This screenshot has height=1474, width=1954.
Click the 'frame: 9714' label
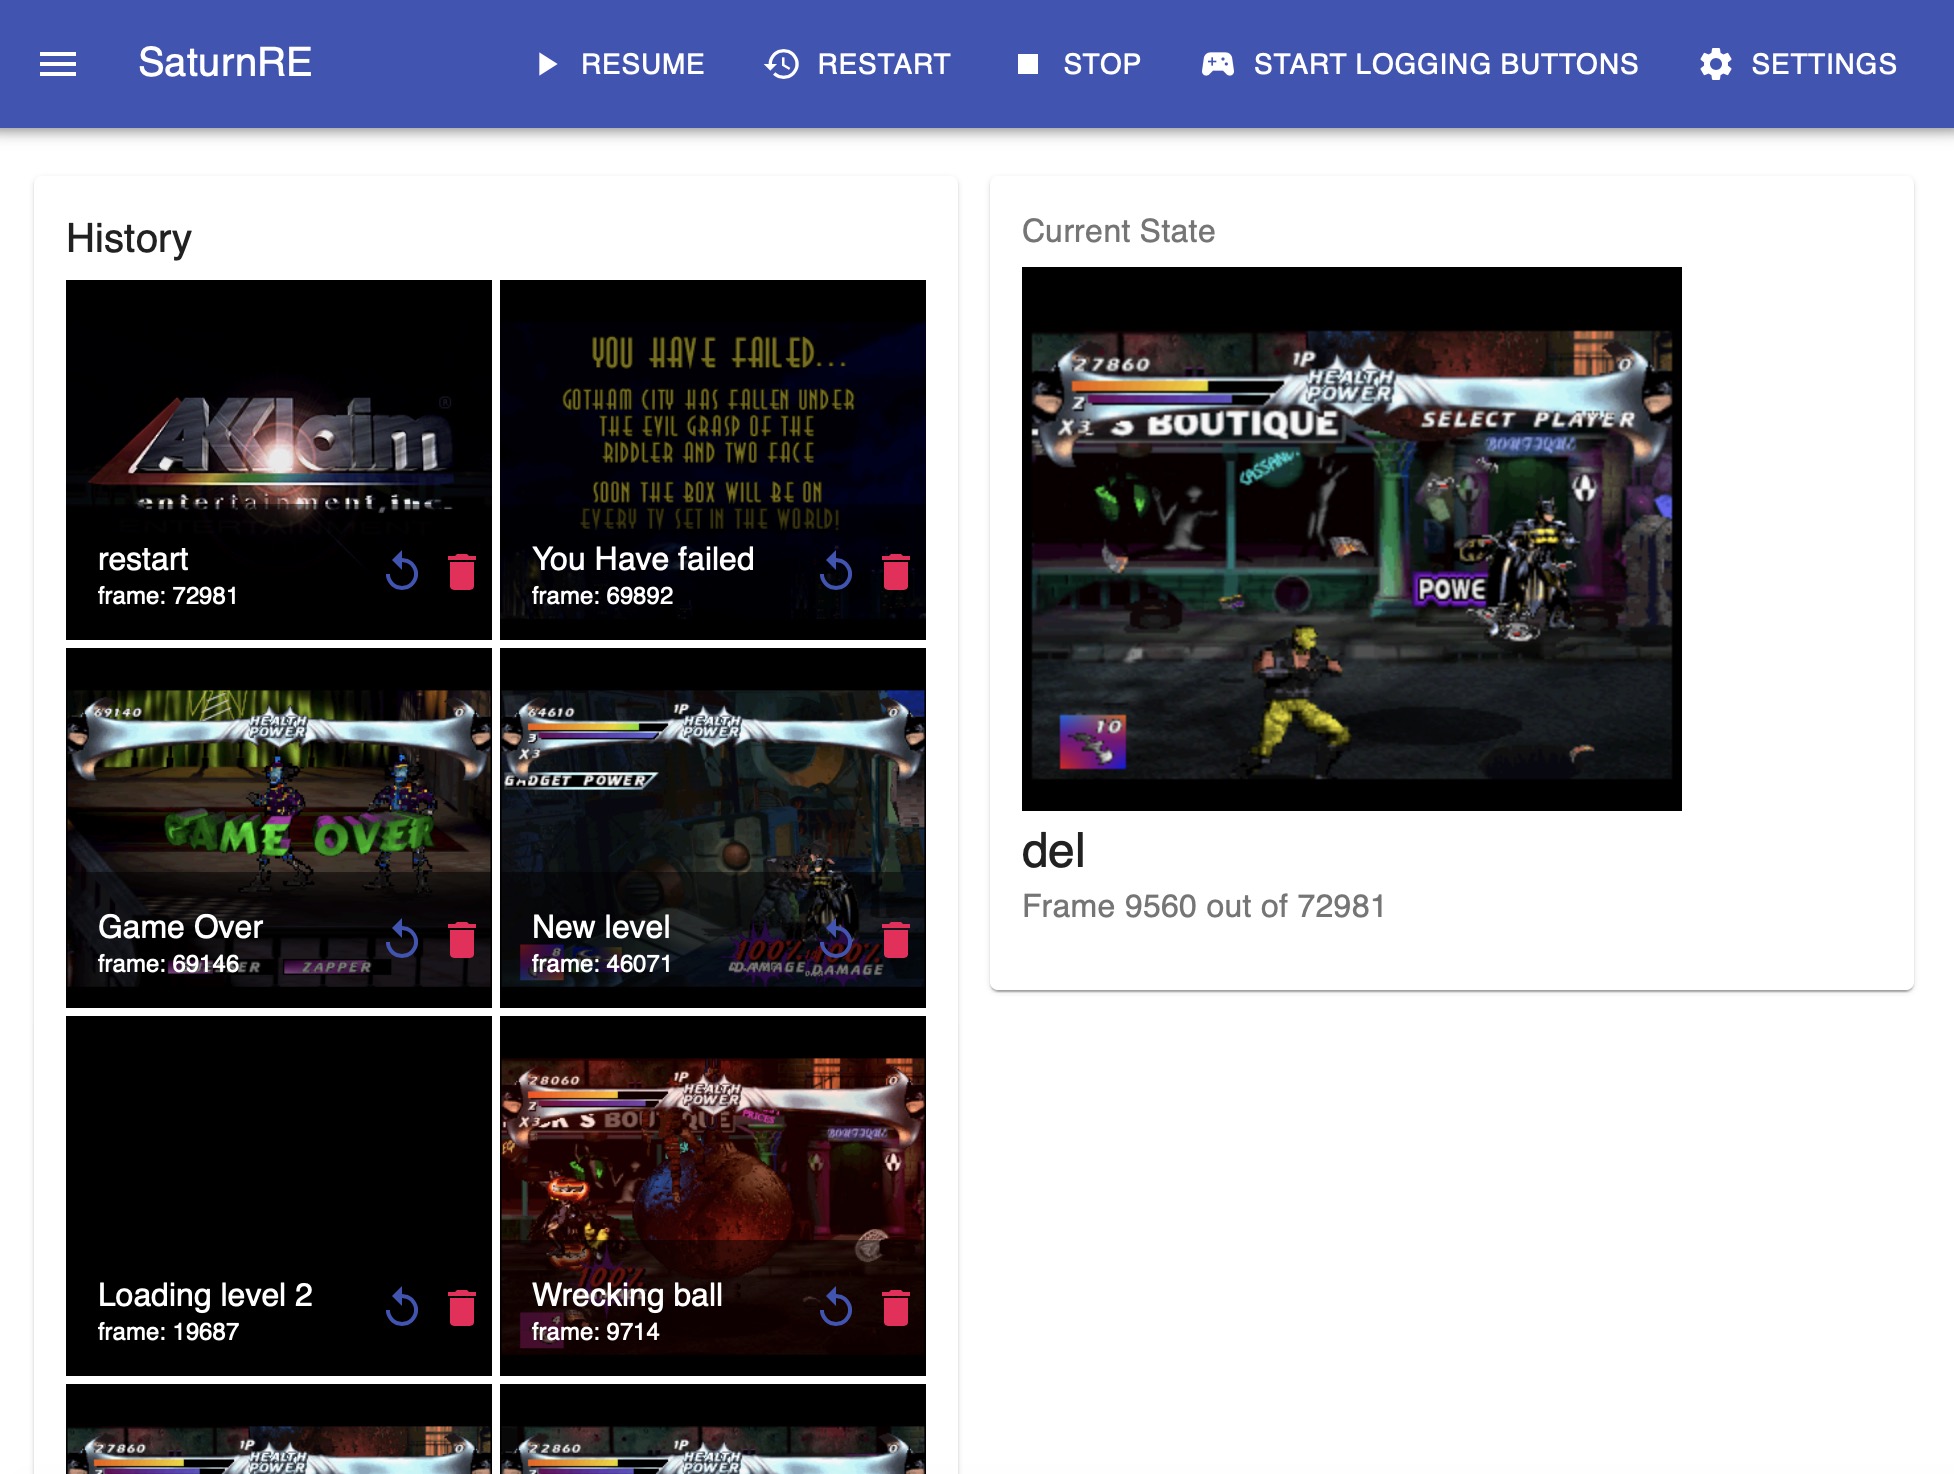[595, 1332]
